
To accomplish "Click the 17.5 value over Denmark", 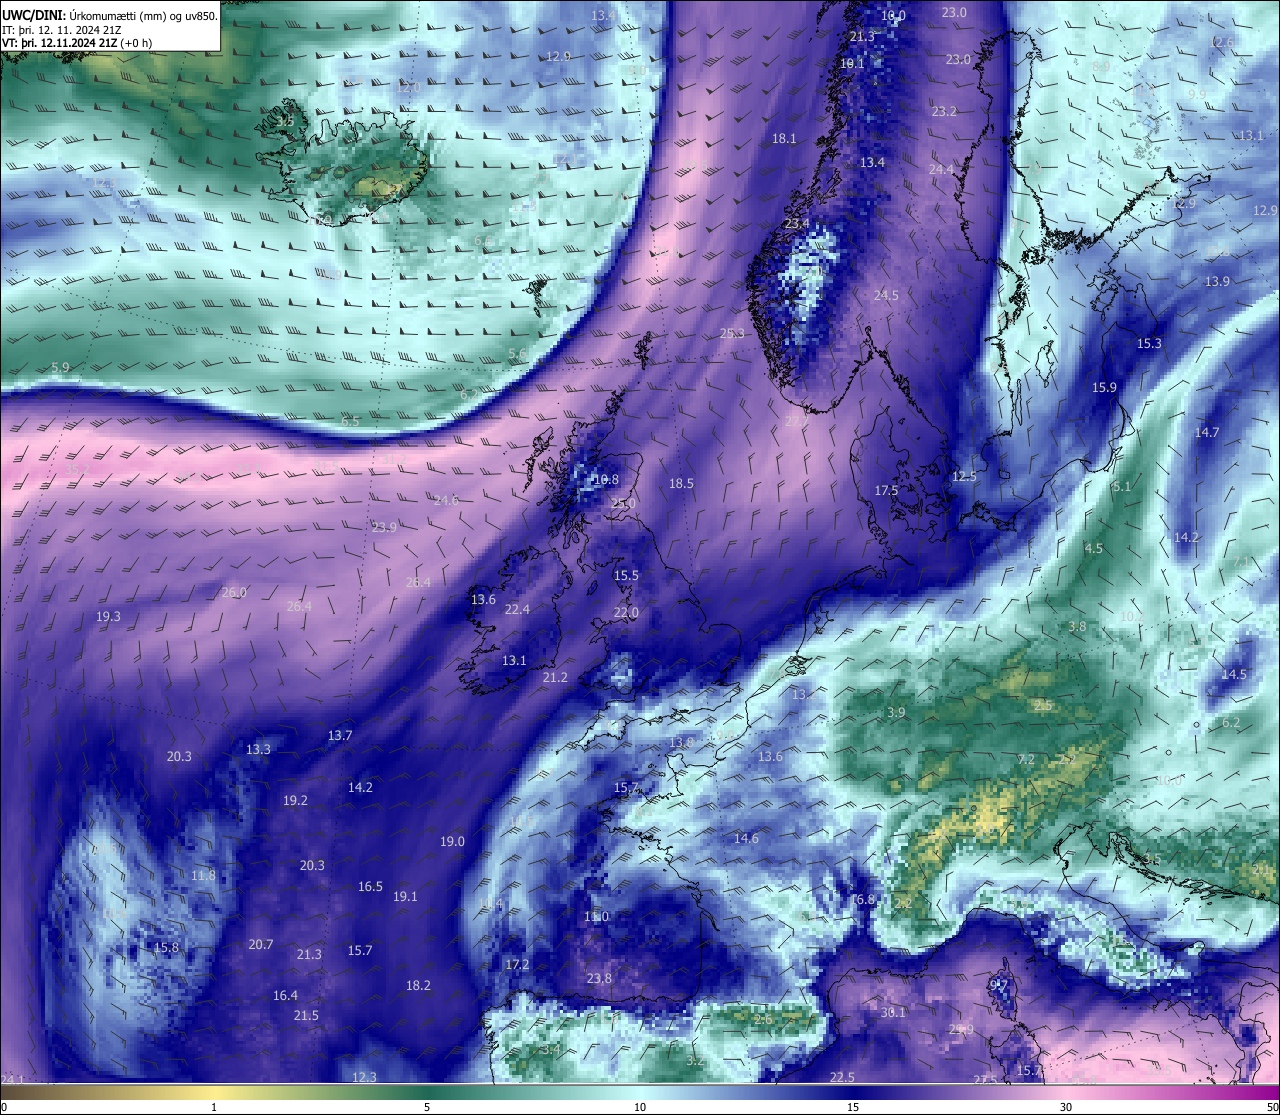I will pos(886,490).
